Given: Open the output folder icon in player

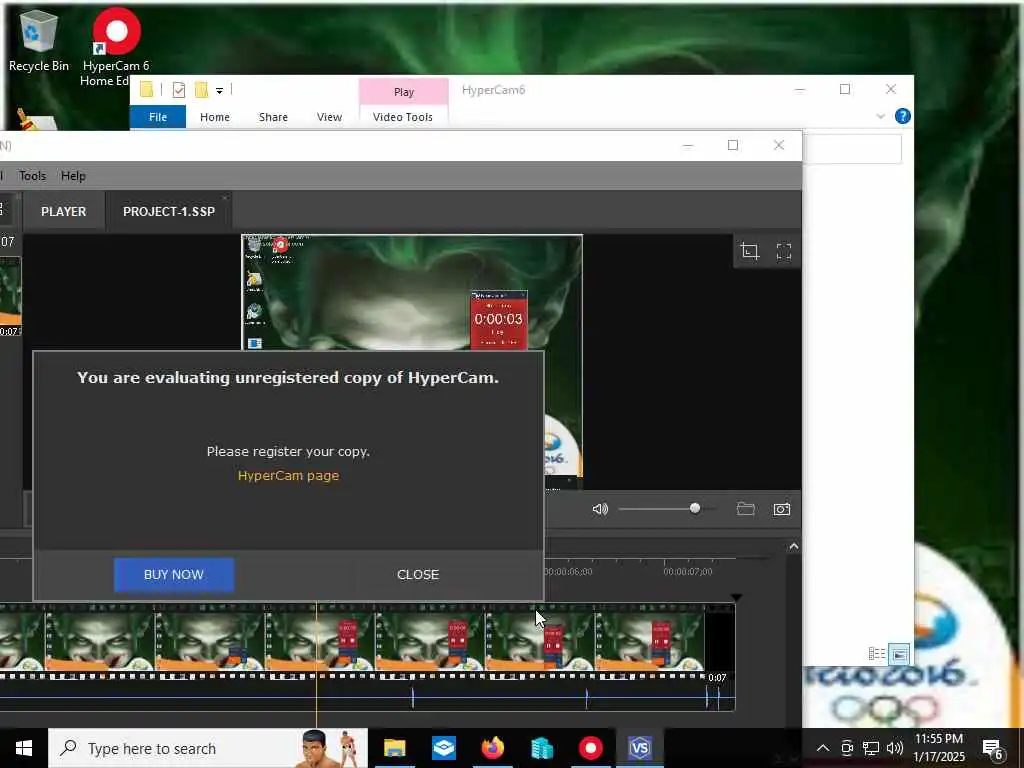Looking at the screenshot, I should pyautogui.click(x=746, y=509).
